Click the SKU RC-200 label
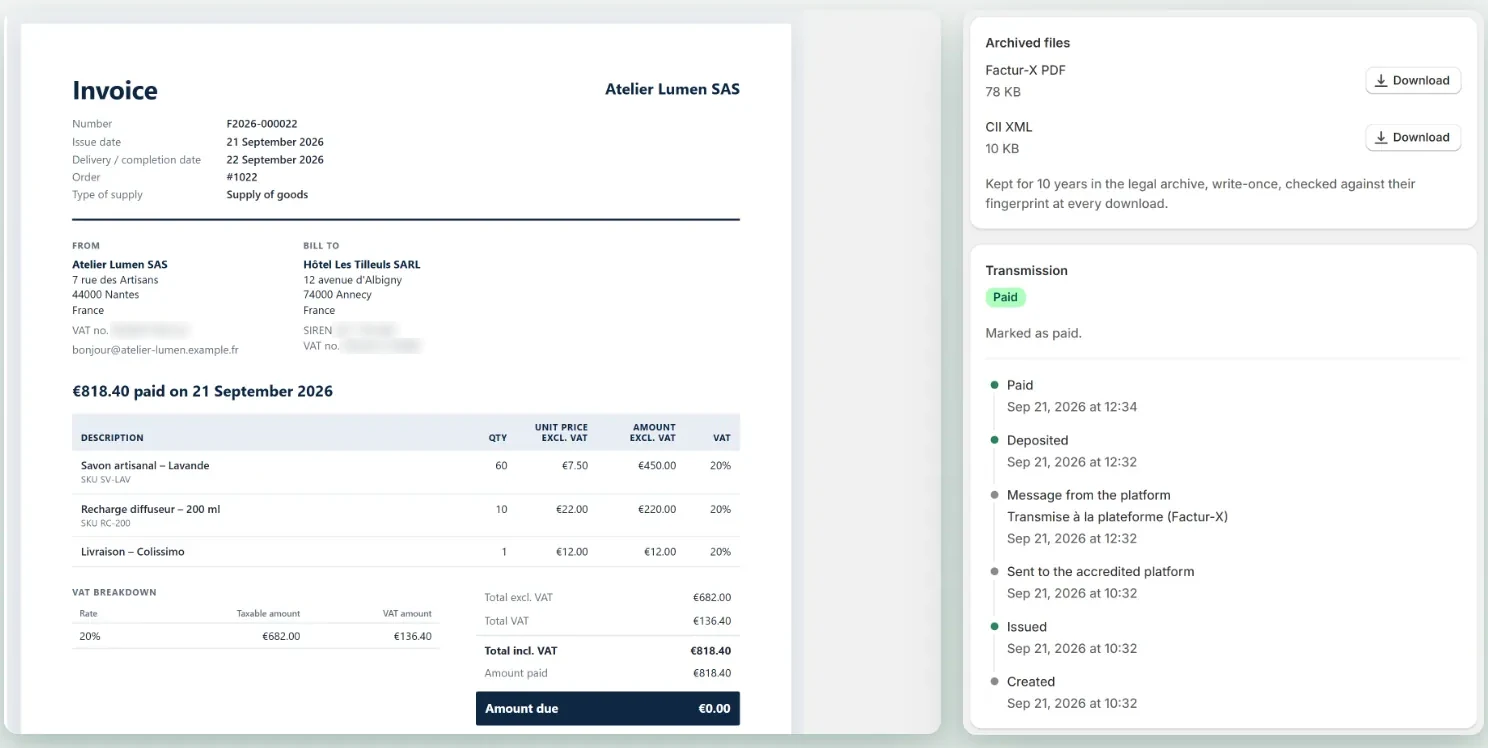This screenshot has width=1488, height=748. click(x=106, y=523)
